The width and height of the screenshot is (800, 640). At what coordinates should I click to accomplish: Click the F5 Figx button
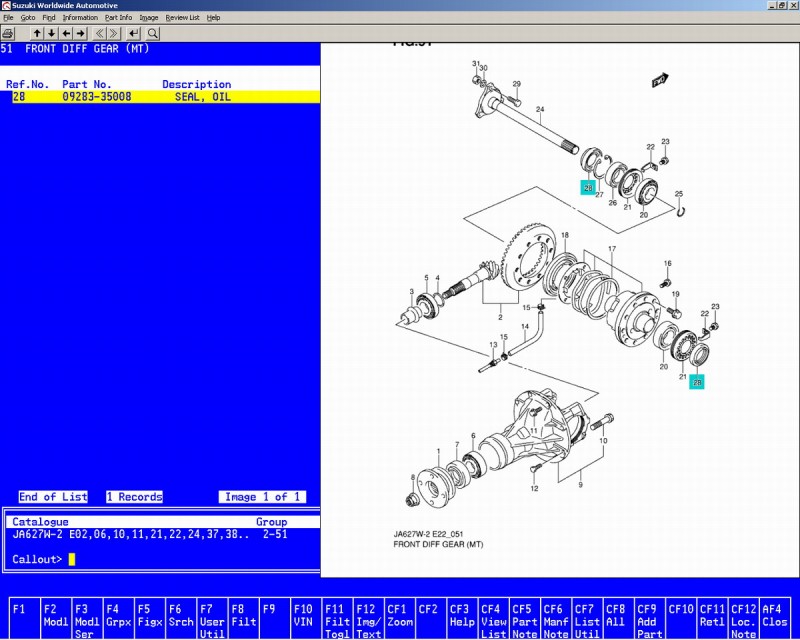149,618
